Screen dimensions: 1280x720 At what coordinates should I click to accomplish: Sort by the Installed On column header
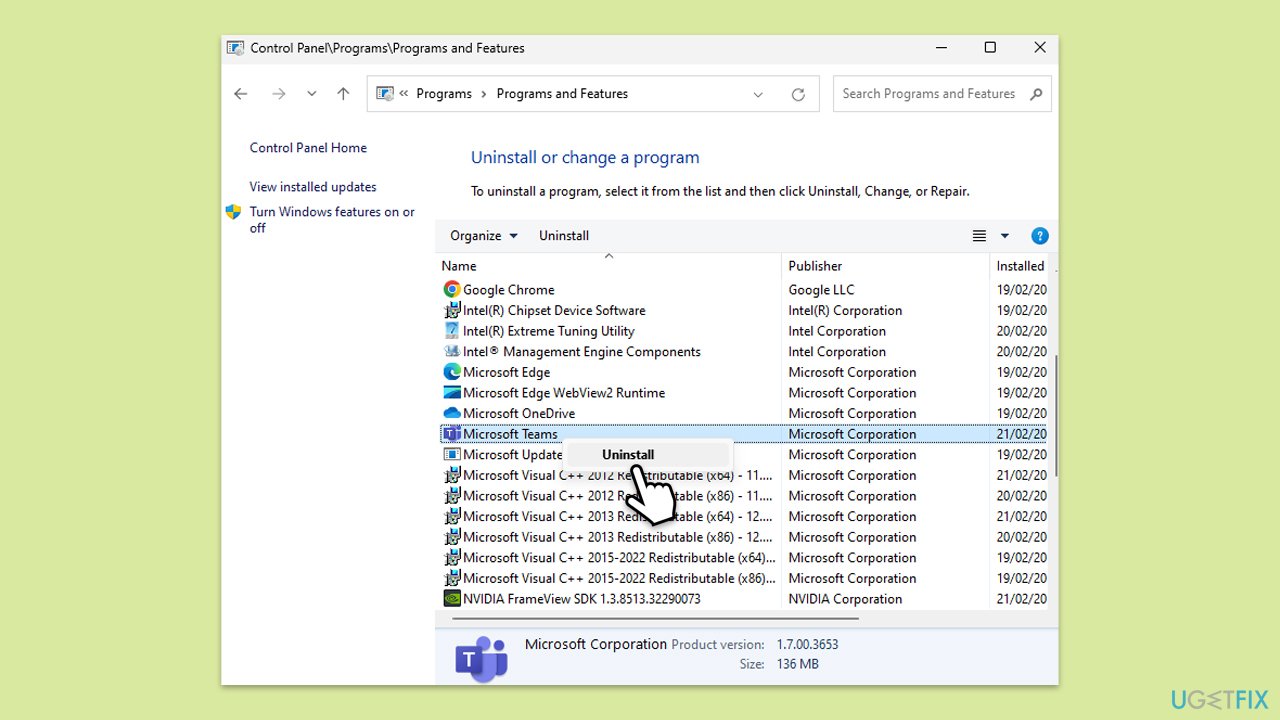point(1022,266)
